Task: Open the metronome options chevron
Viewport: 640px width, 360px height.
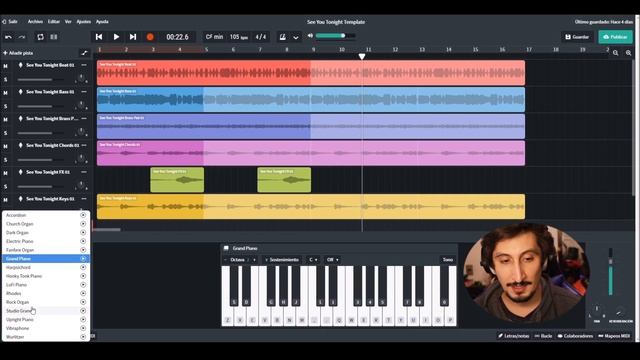Action: 296,37
